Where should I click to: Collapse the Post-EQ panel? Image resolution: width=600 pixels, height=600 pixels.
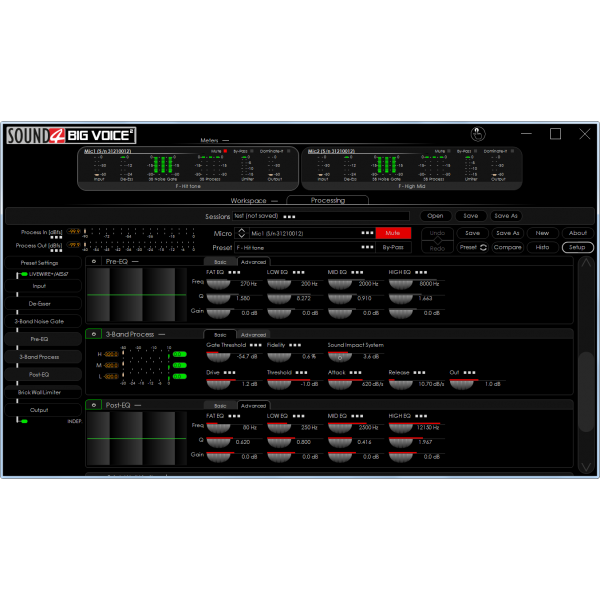click(x=138, y=405)
